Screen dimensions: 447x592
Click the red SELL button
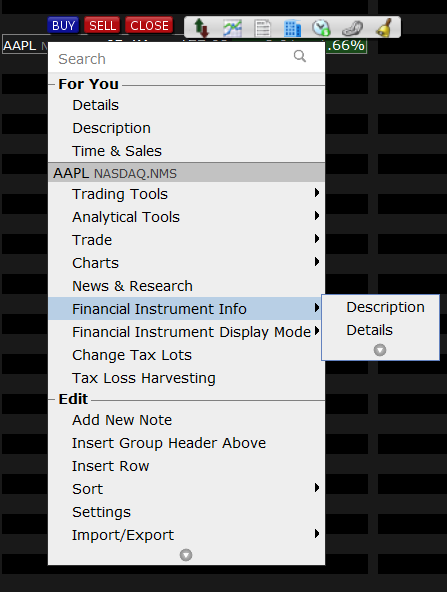pos(102,25)
